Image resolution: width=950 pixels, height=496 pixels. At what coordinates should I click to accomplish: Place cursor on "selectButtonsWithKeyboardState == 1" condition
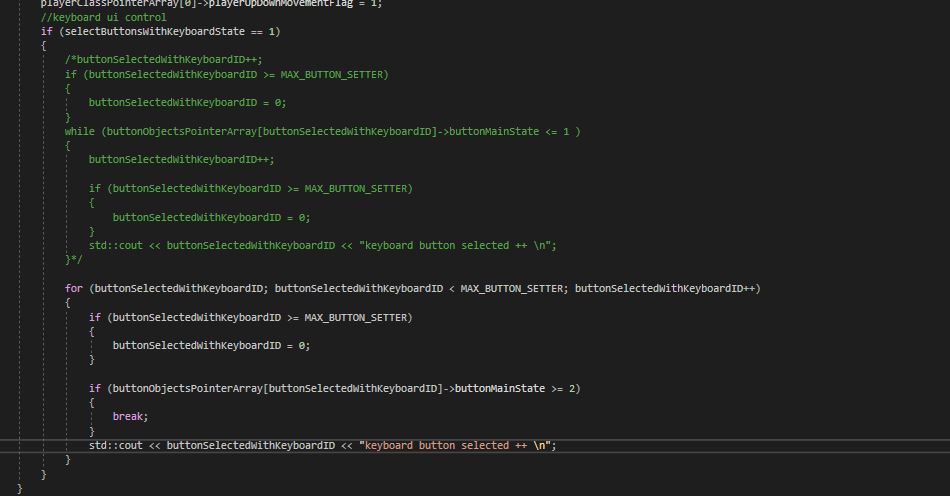(170, 31)
